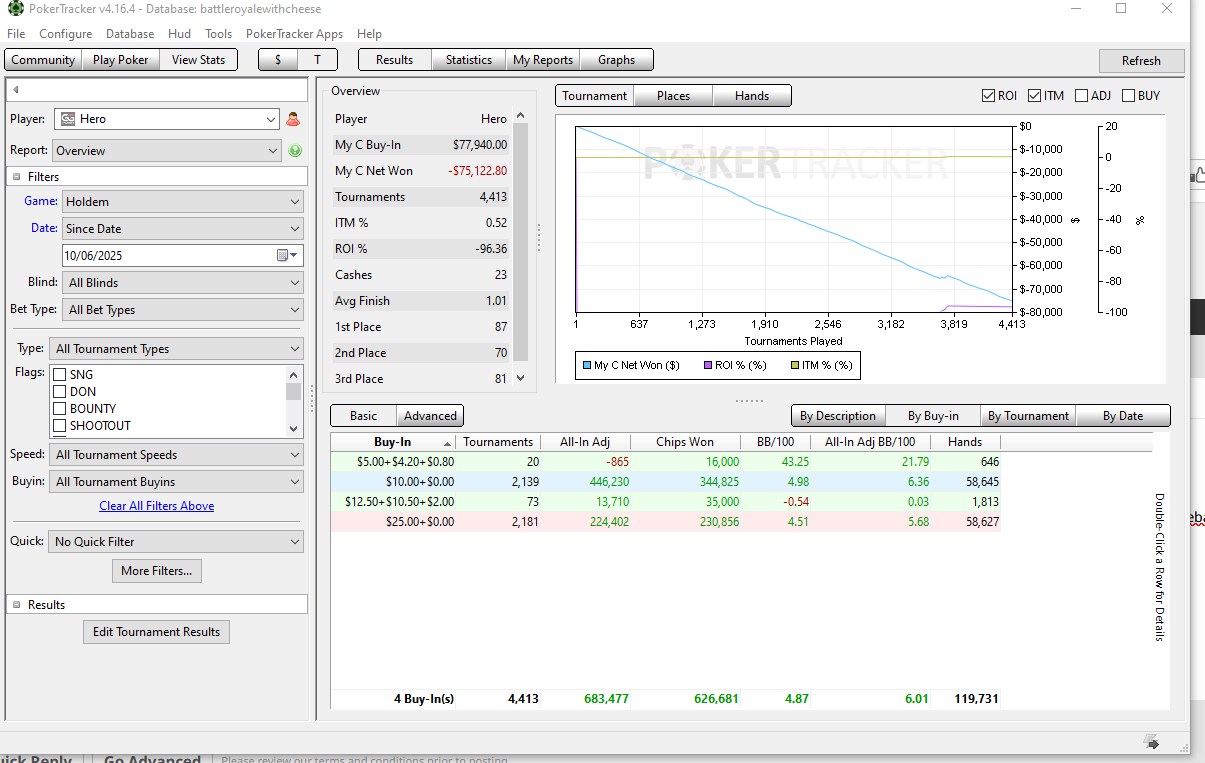This screenshot has height=763, width=1205.
Task: Open the Bet Type dropdown
Action: click(x=182, y=310)
